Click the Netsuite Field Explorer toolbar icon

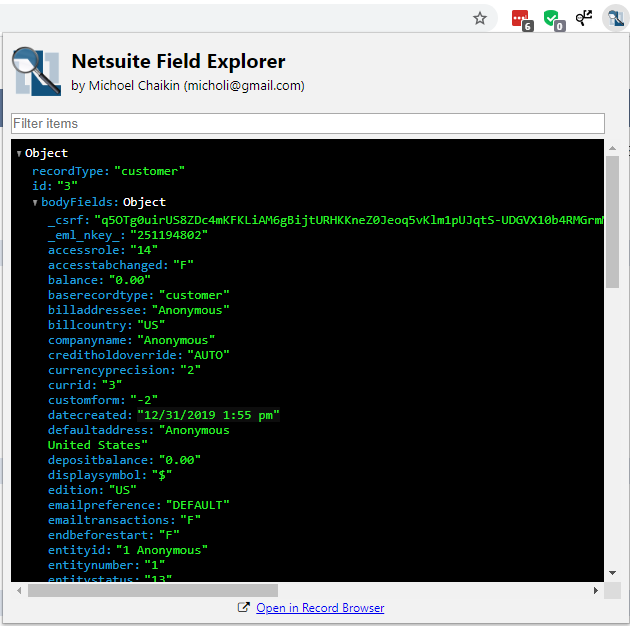pos(614,18)
